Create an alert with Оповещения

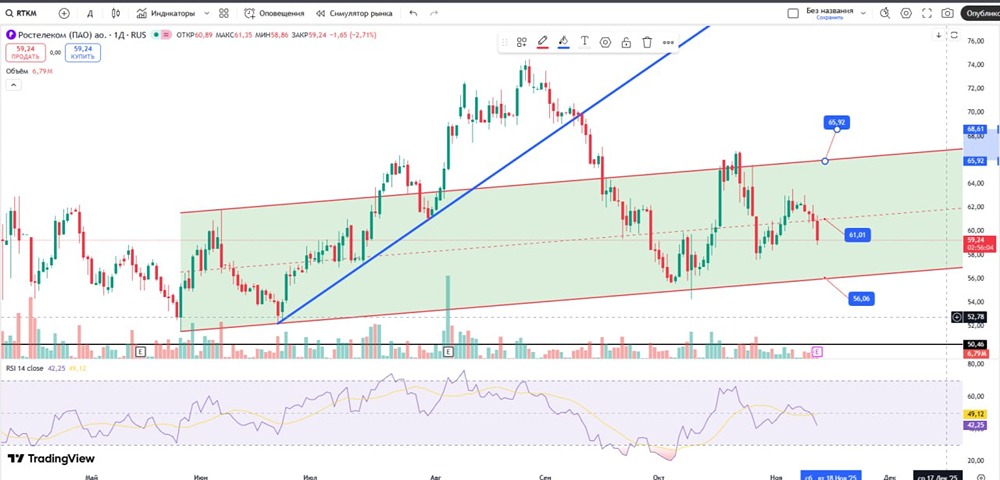[x=274, y=13]
